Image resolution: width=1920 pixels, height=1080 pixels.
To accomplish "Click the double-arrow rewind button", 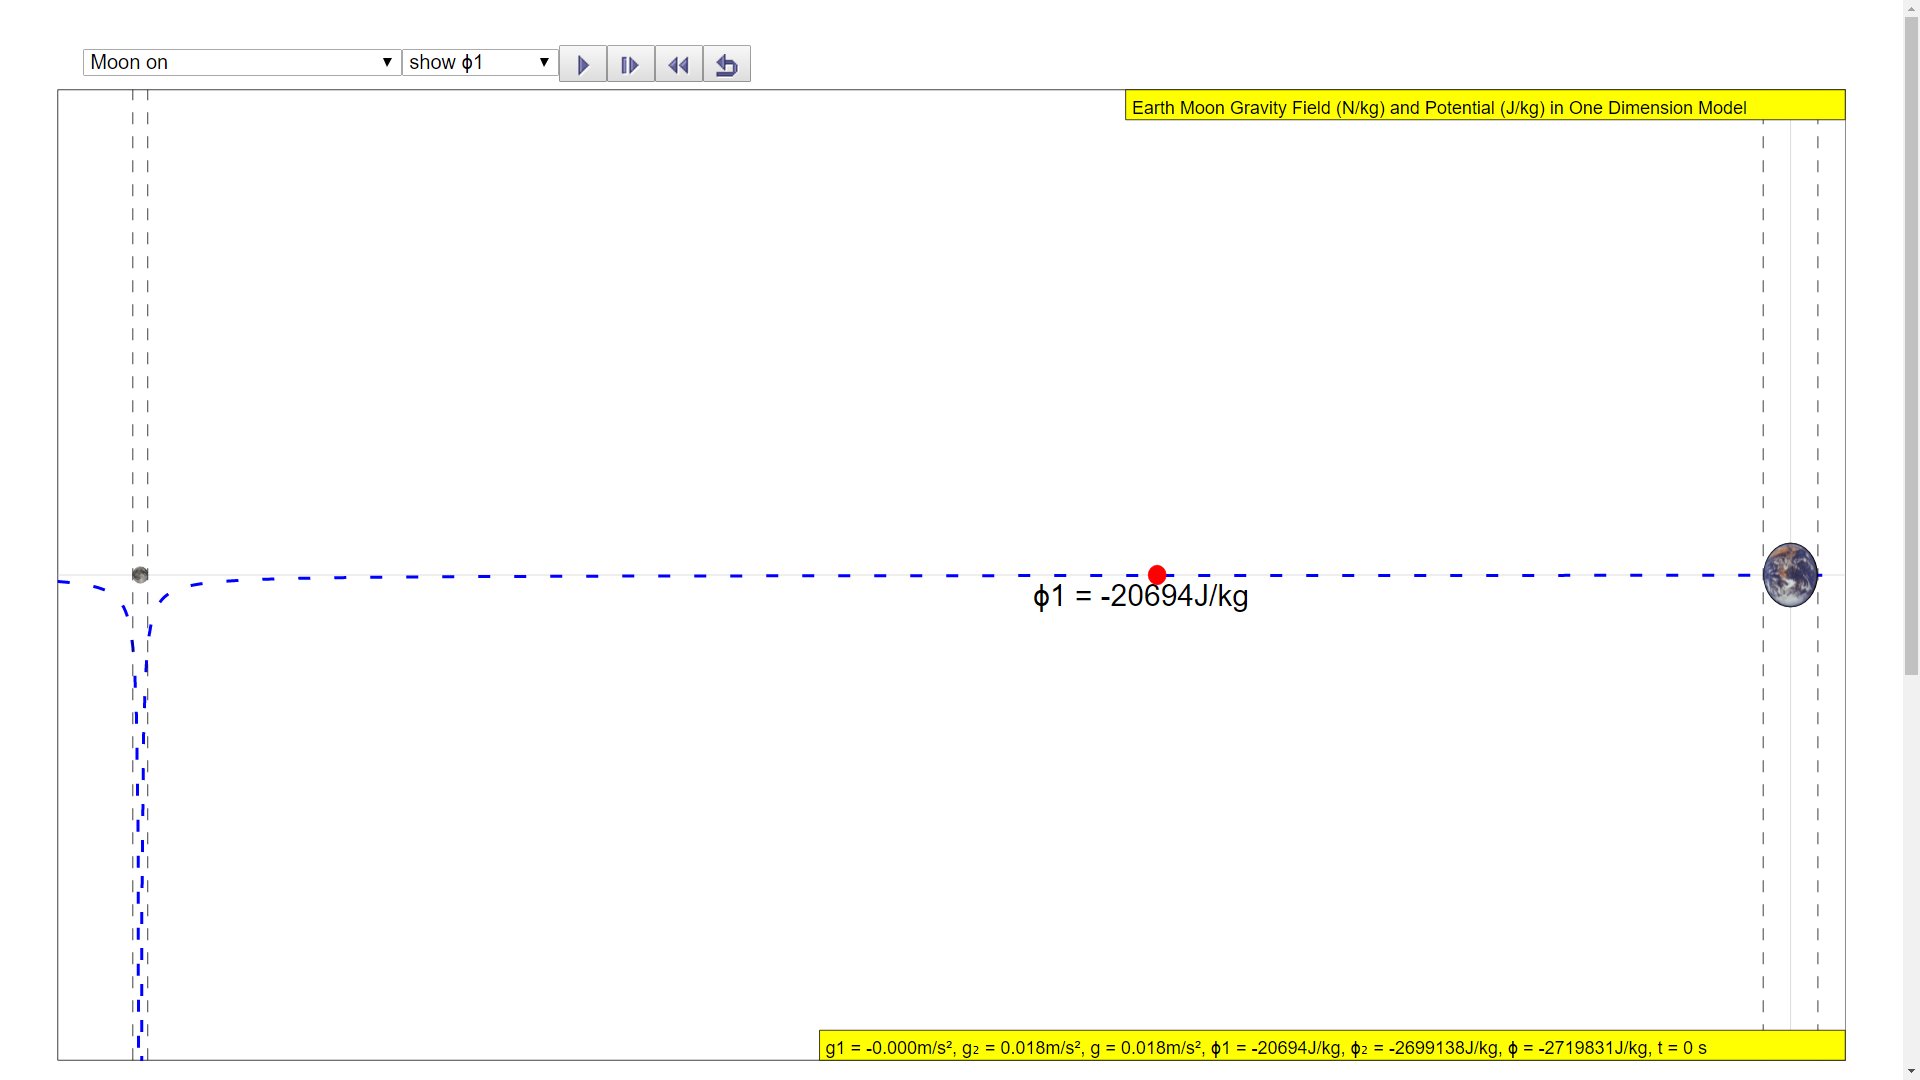I will (678, 65).
